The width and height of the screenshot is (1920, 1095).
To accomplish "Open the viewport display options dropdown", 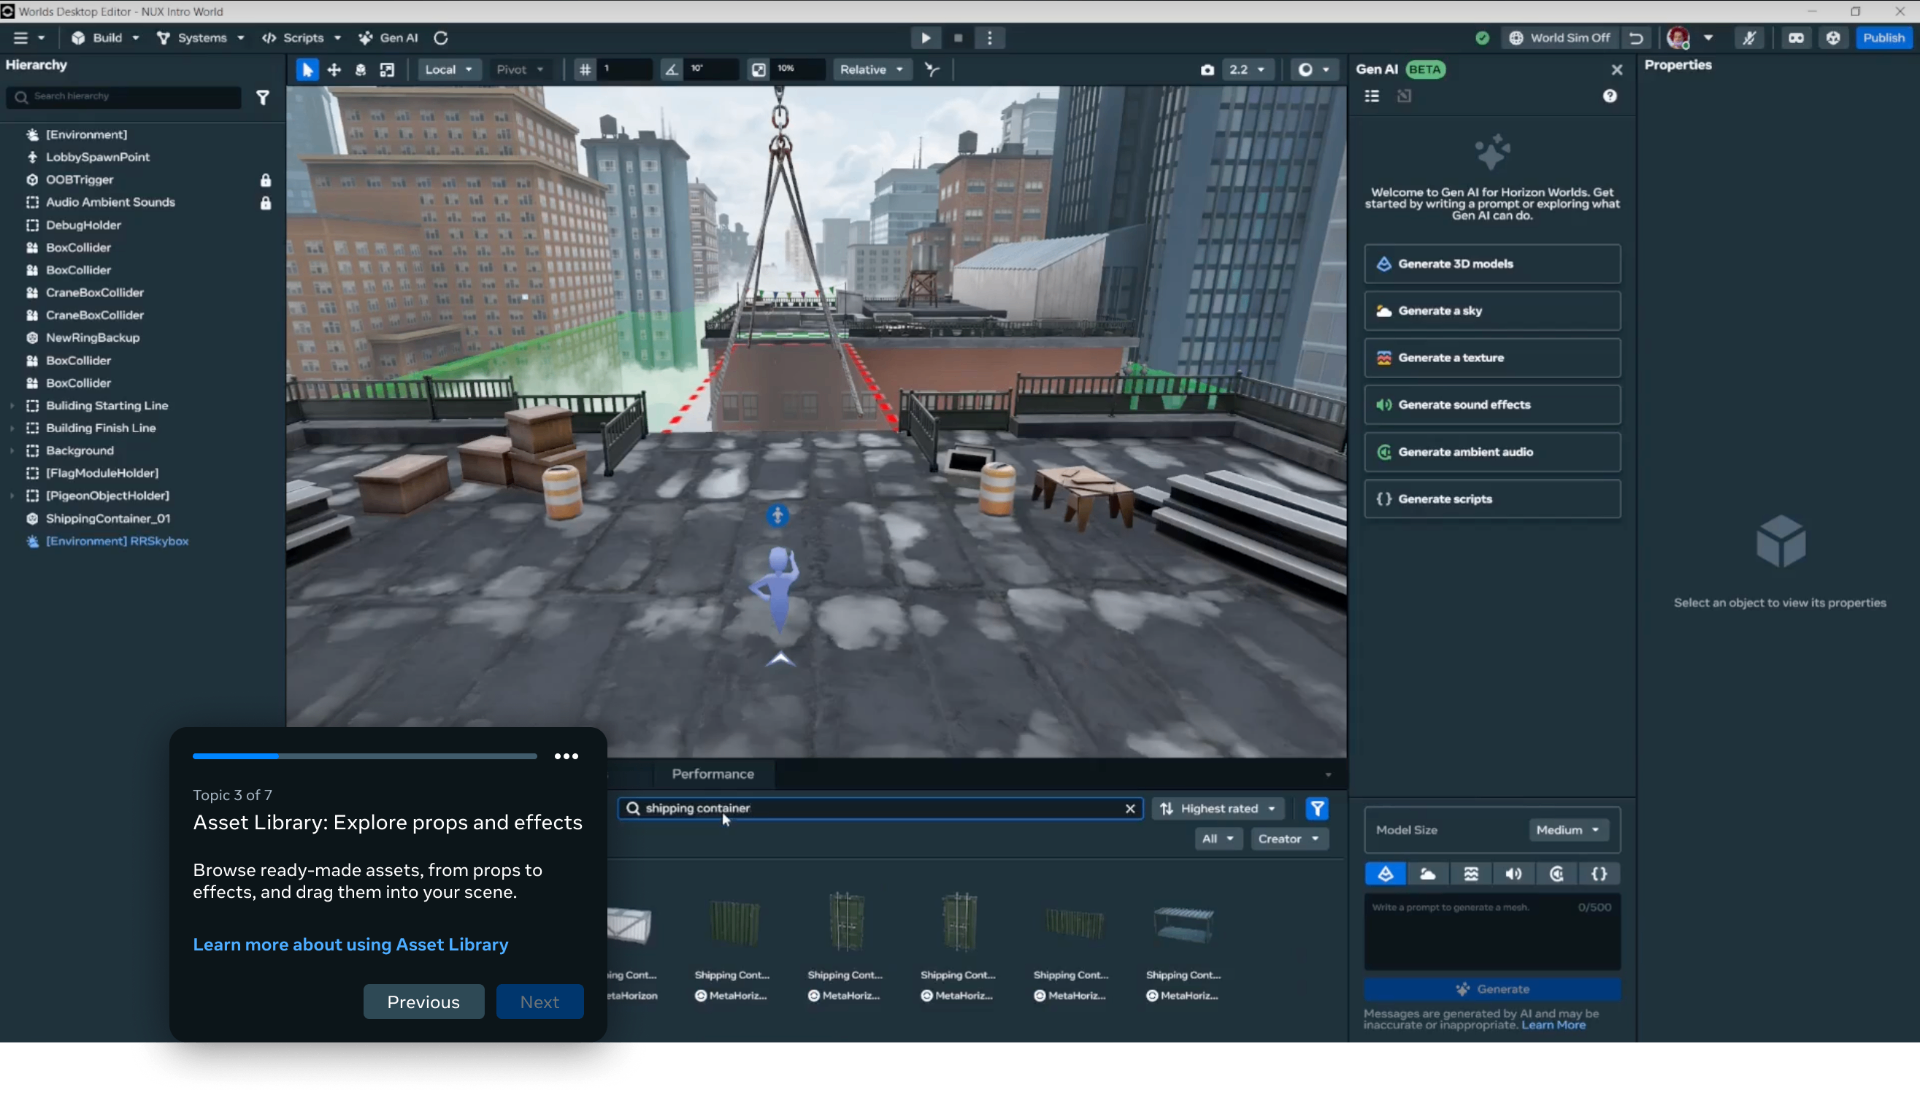I will click(x=1314, y=70).
